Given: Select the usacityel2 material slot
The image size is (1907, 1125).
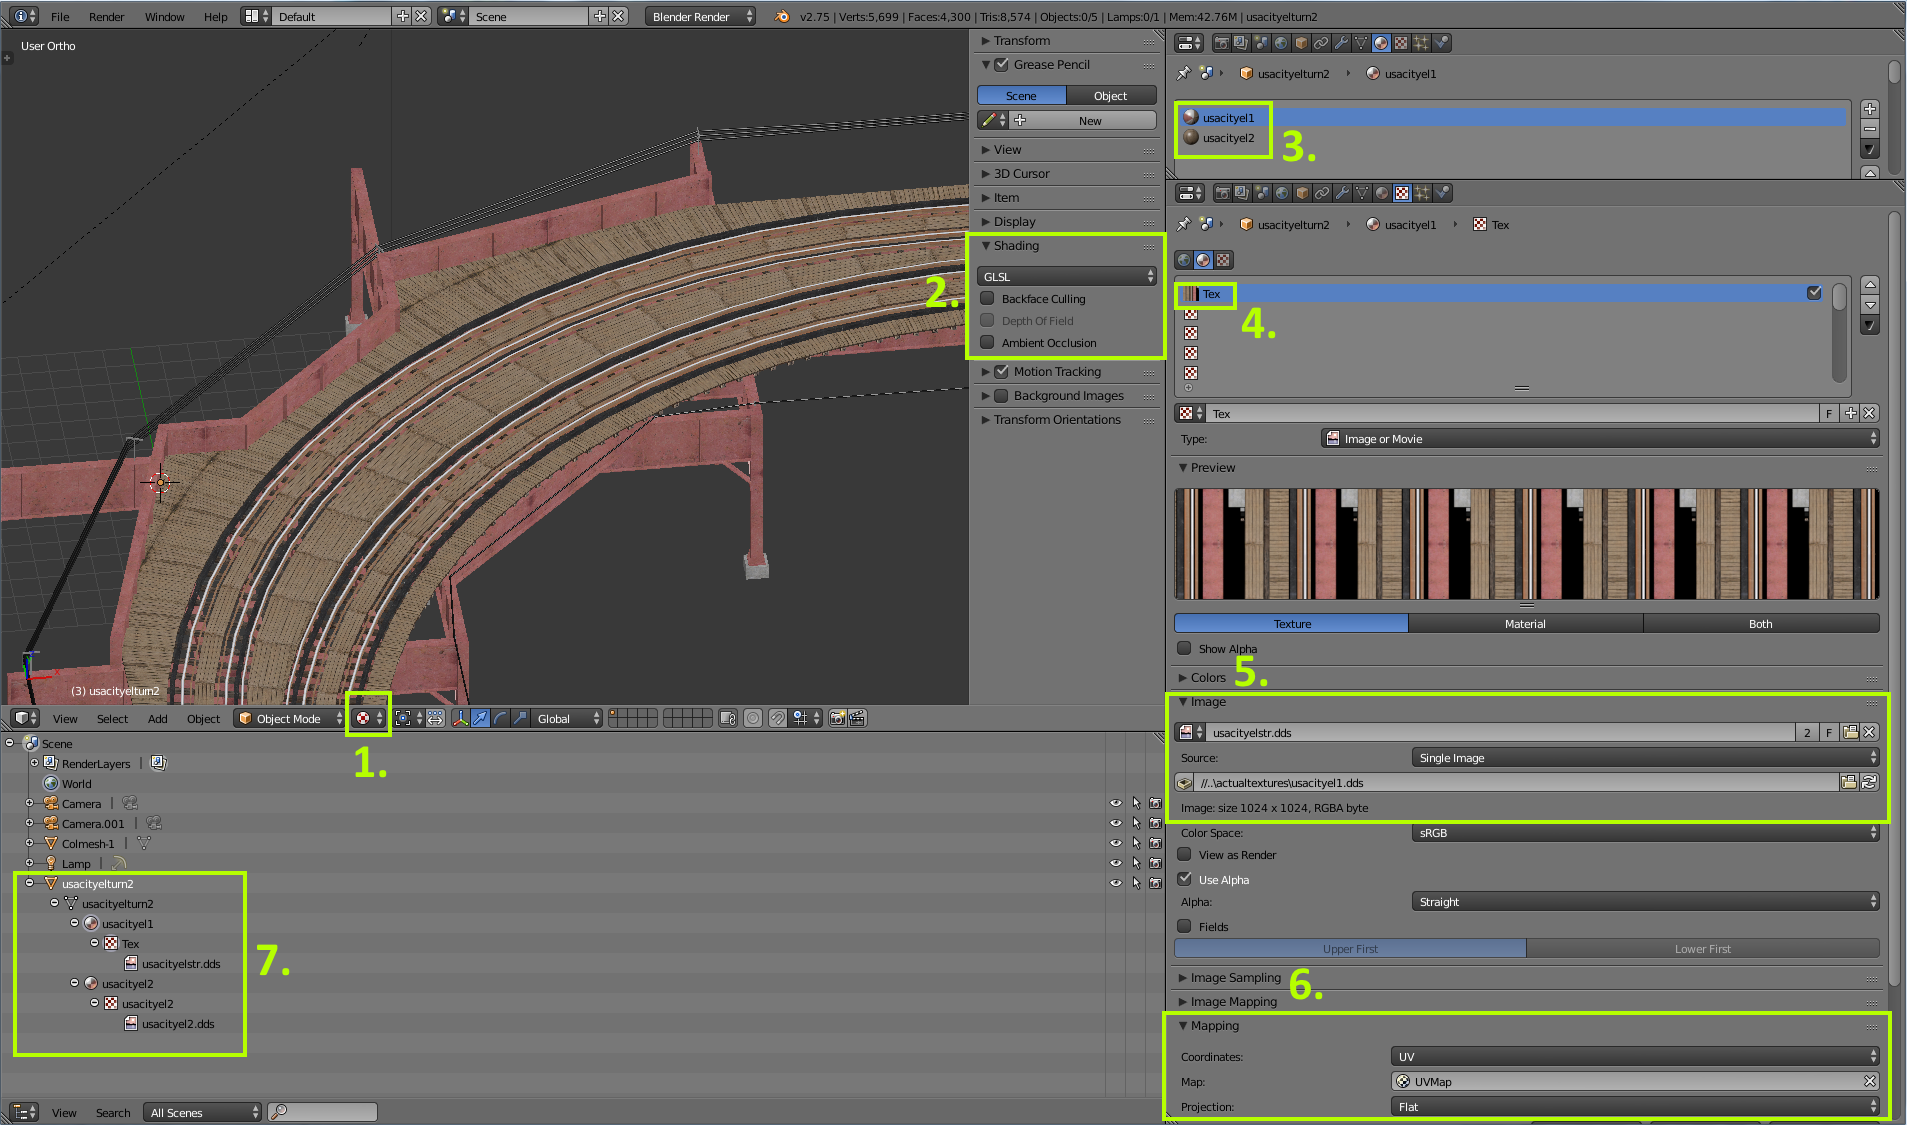Looking at the screenshot, I should (x=1227, y=138).
